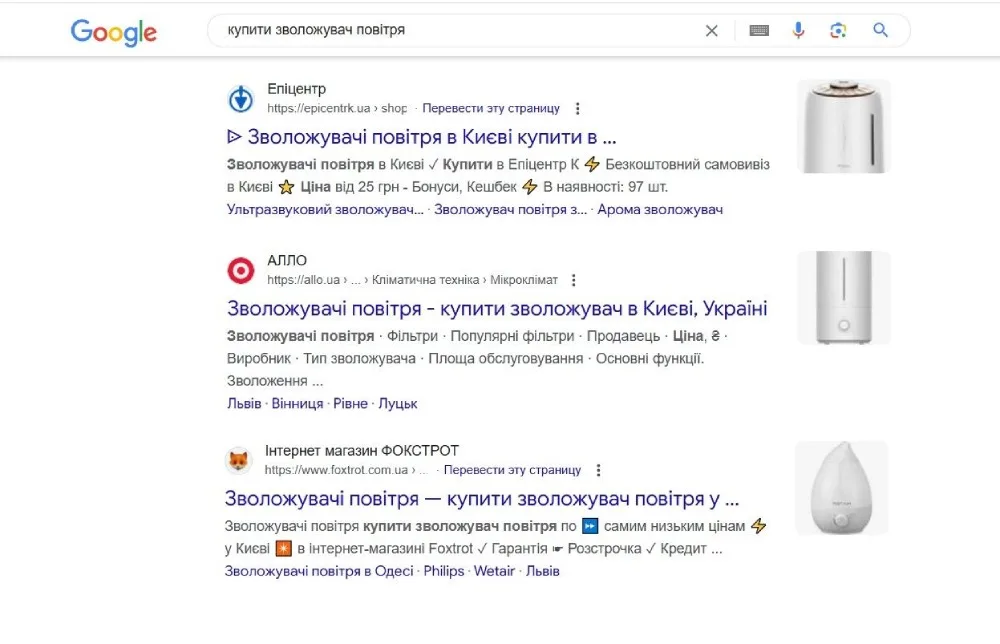Click 'Перевести эту страницу' on the Foxtrot result
The height and width of the screenshot is (644, 1000).
click(x=510, y=469)
